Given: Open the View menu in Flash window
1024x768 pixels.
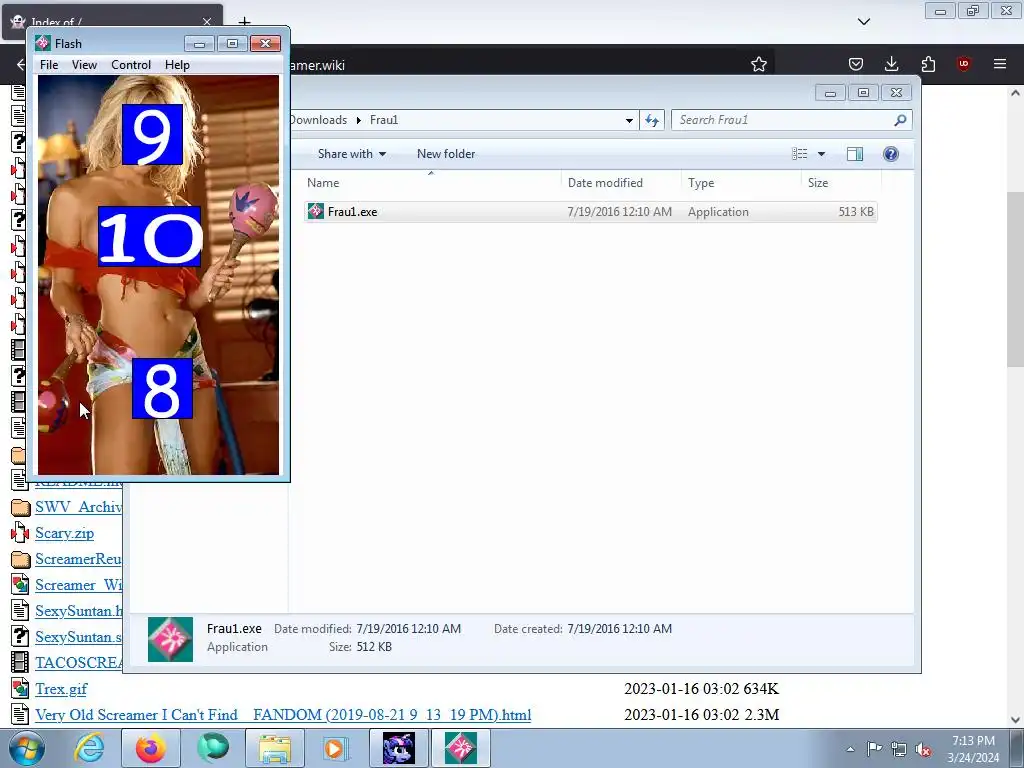Looking at the screenshot, I should [x=84, y=65].
